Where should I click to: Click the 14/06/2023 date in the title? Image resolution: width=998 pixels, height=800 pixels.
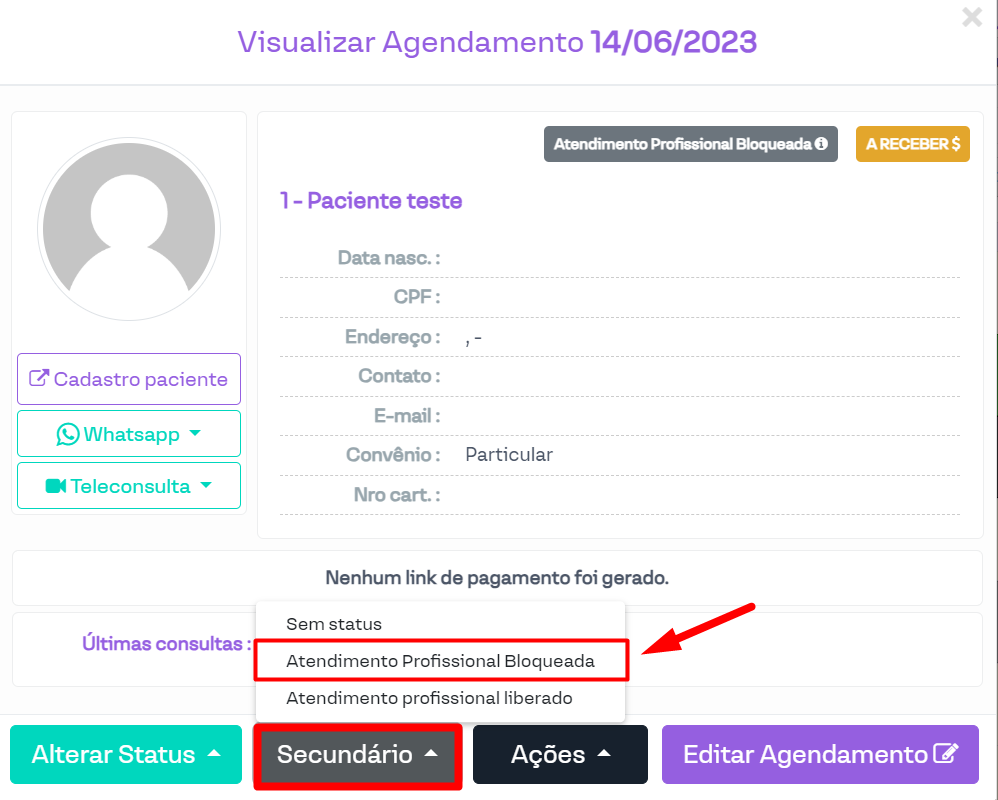[673, 42]
